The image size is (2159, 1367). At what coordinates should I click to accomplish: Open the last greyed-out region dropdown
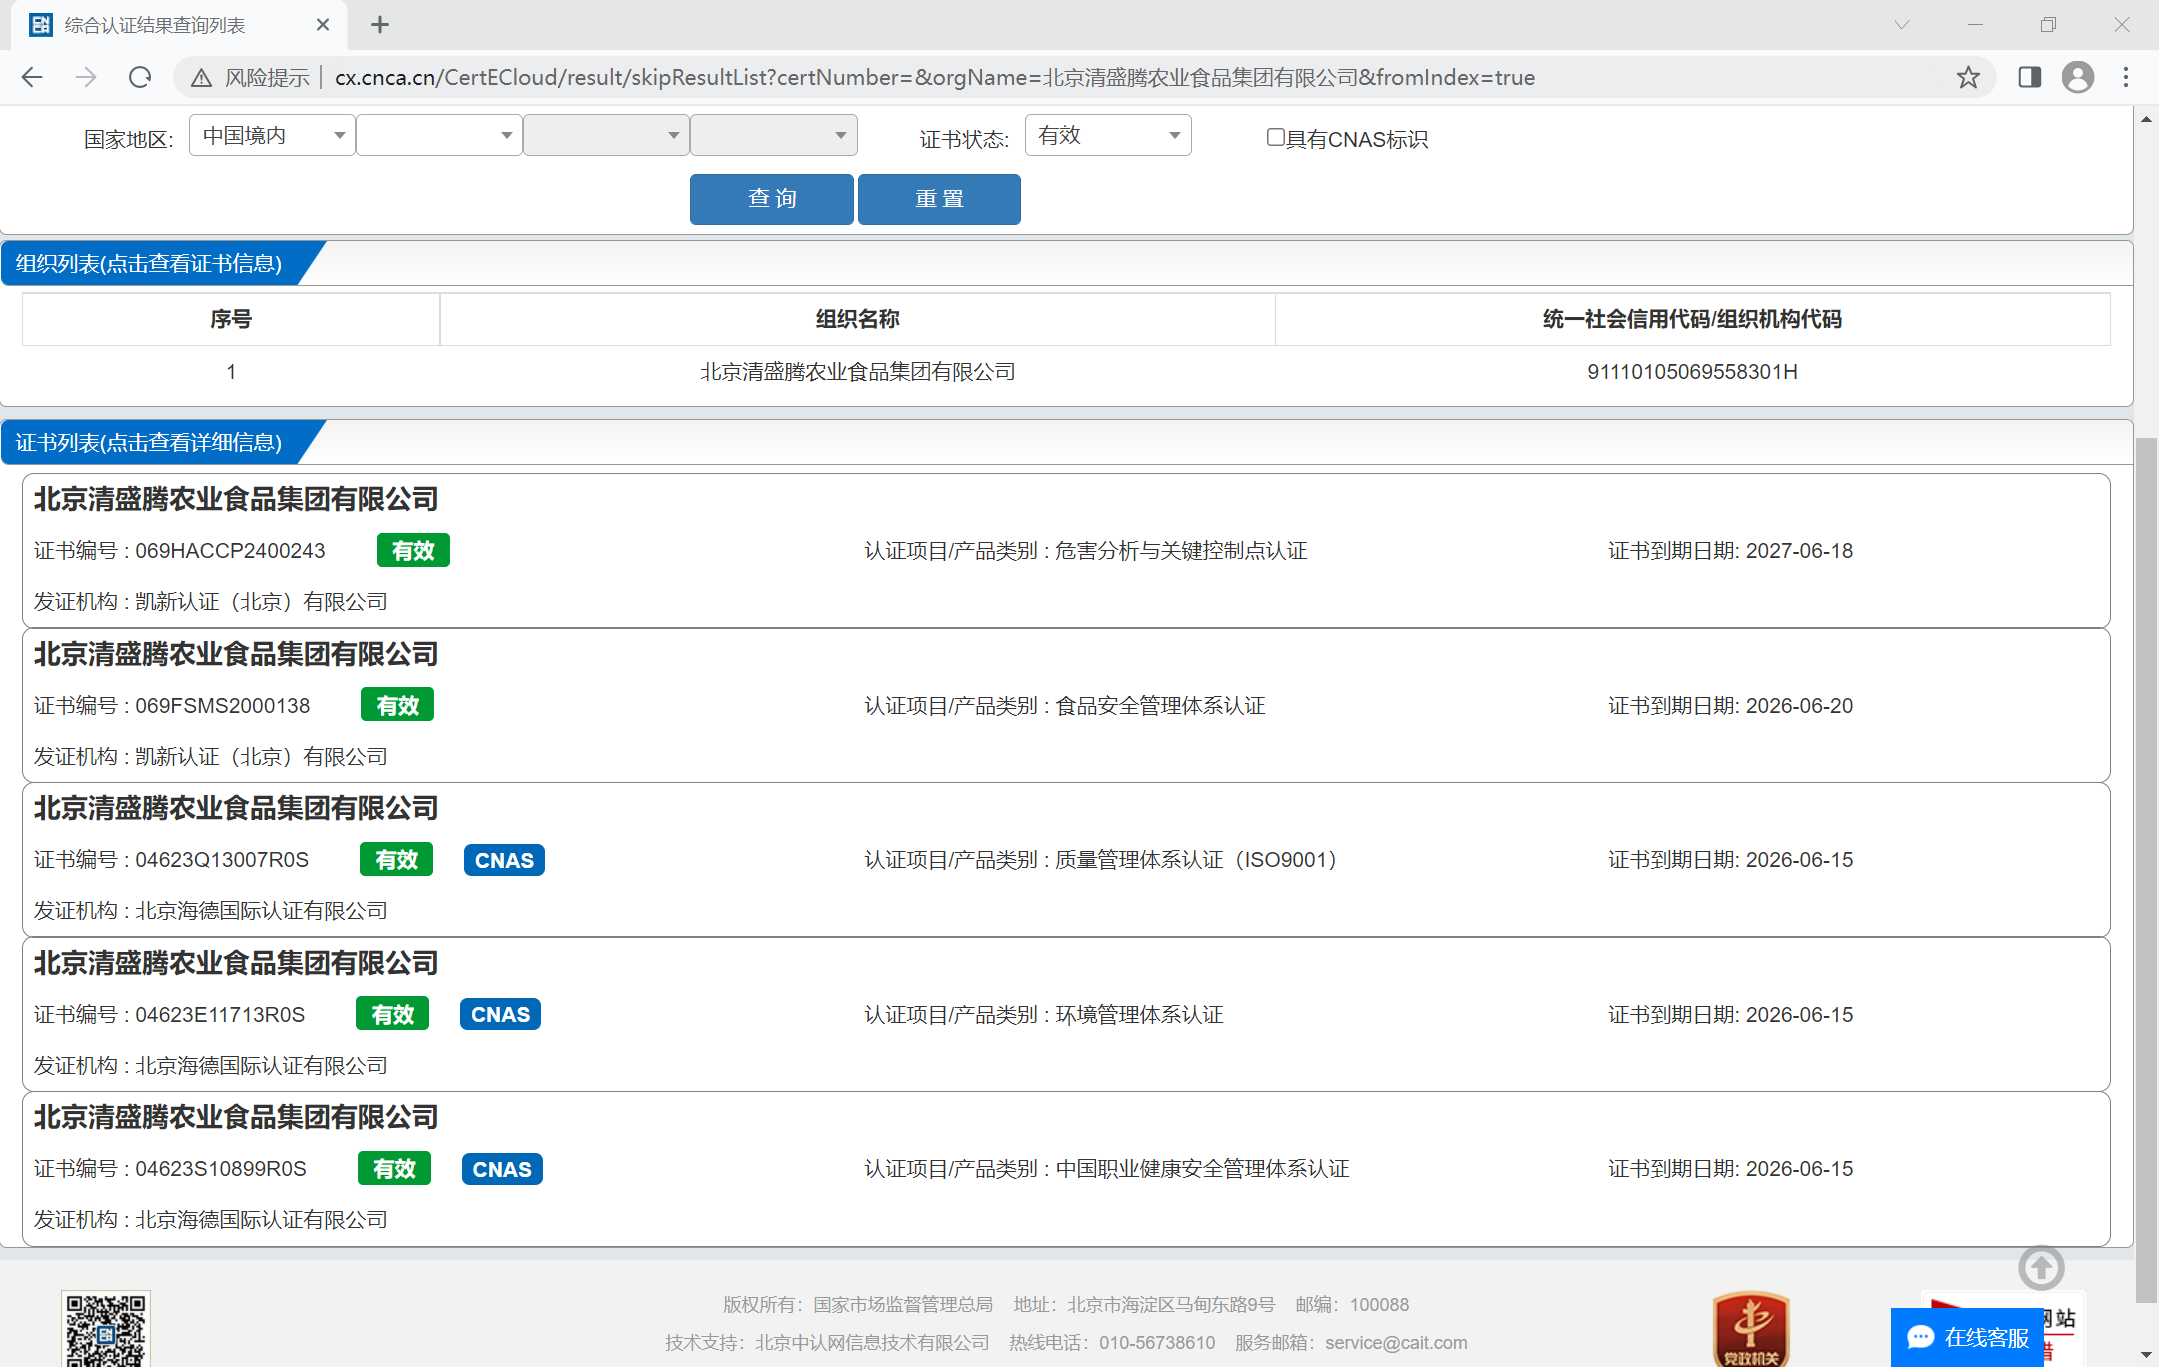coord(773,136)
